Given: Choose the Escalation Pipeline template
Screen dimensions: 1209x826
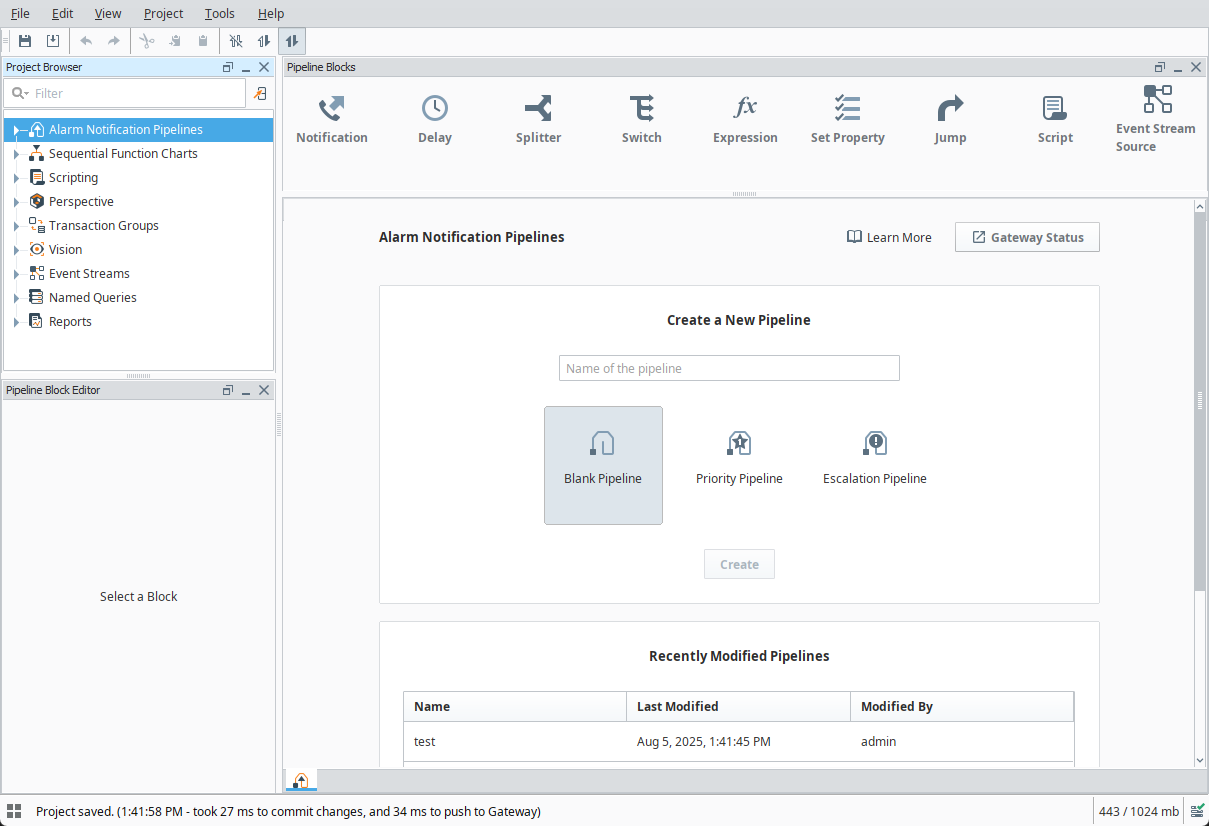Looking at the screenshot, I should [875, 465].
